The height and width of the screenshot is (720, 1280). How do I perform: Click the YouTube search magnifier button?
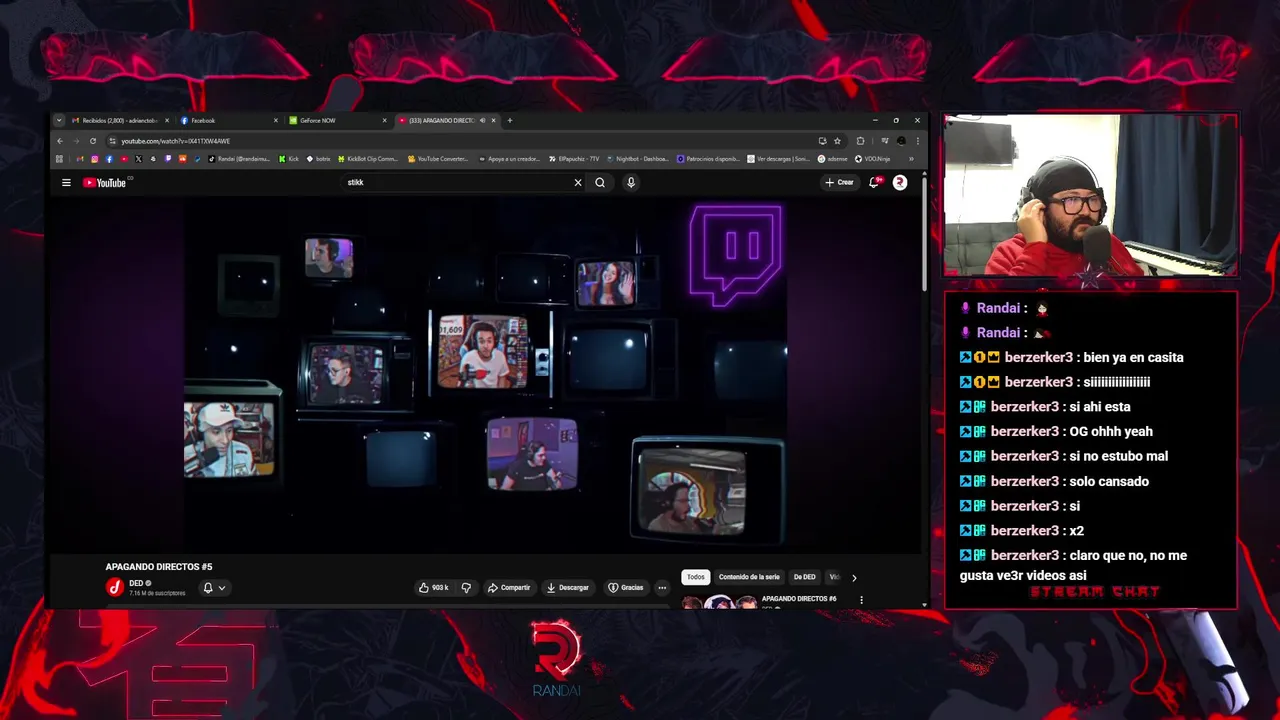(x=600, y=182)
